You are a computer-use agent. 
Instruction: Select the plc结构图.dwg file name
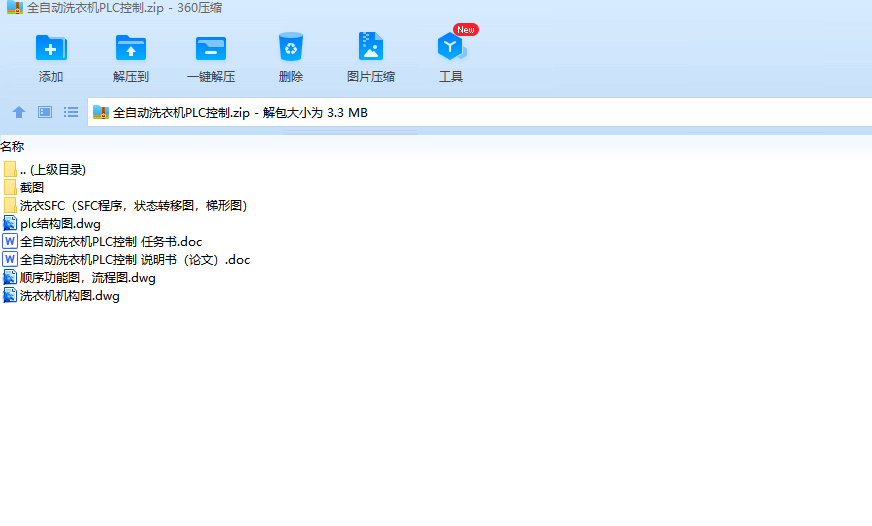(60, 224)
